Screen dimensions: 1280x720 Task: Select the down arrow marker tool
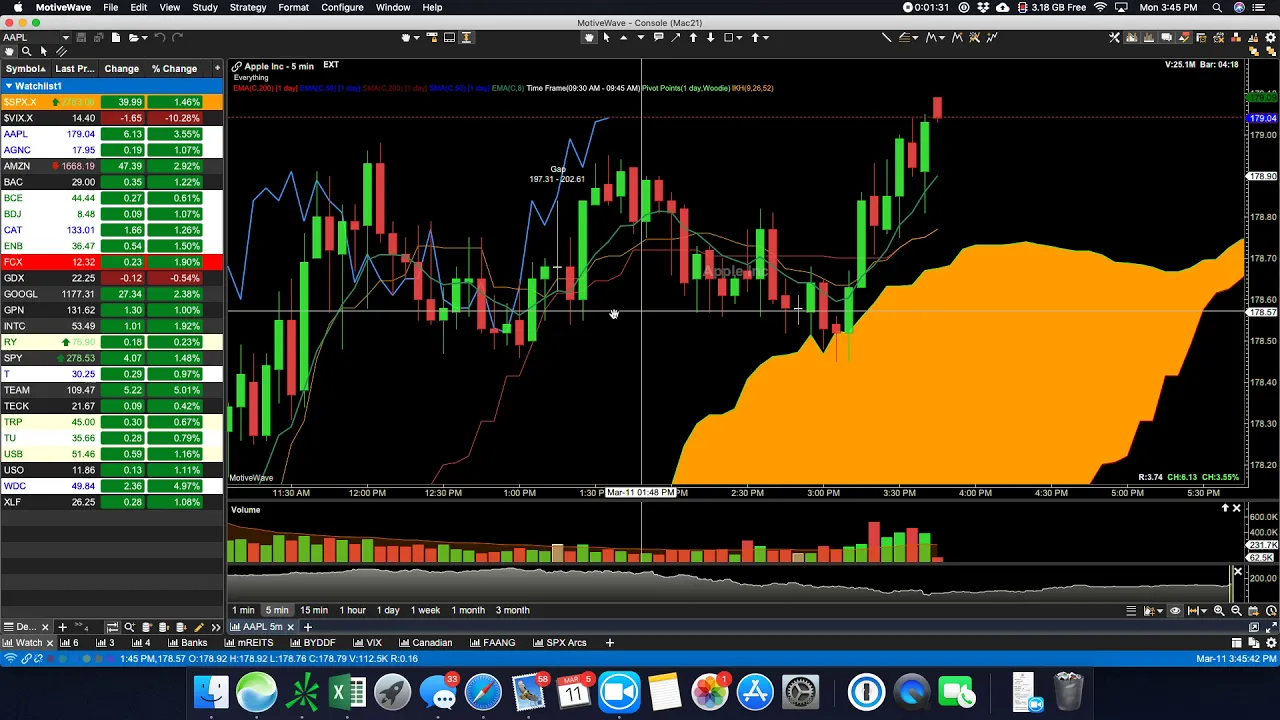710,37
